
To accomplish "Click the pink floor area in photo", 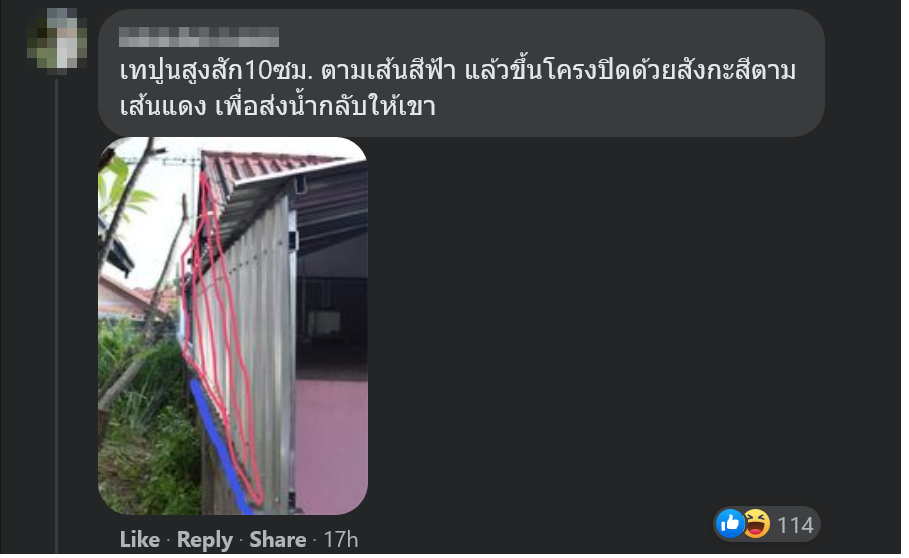I will click(x=330, y=440).
